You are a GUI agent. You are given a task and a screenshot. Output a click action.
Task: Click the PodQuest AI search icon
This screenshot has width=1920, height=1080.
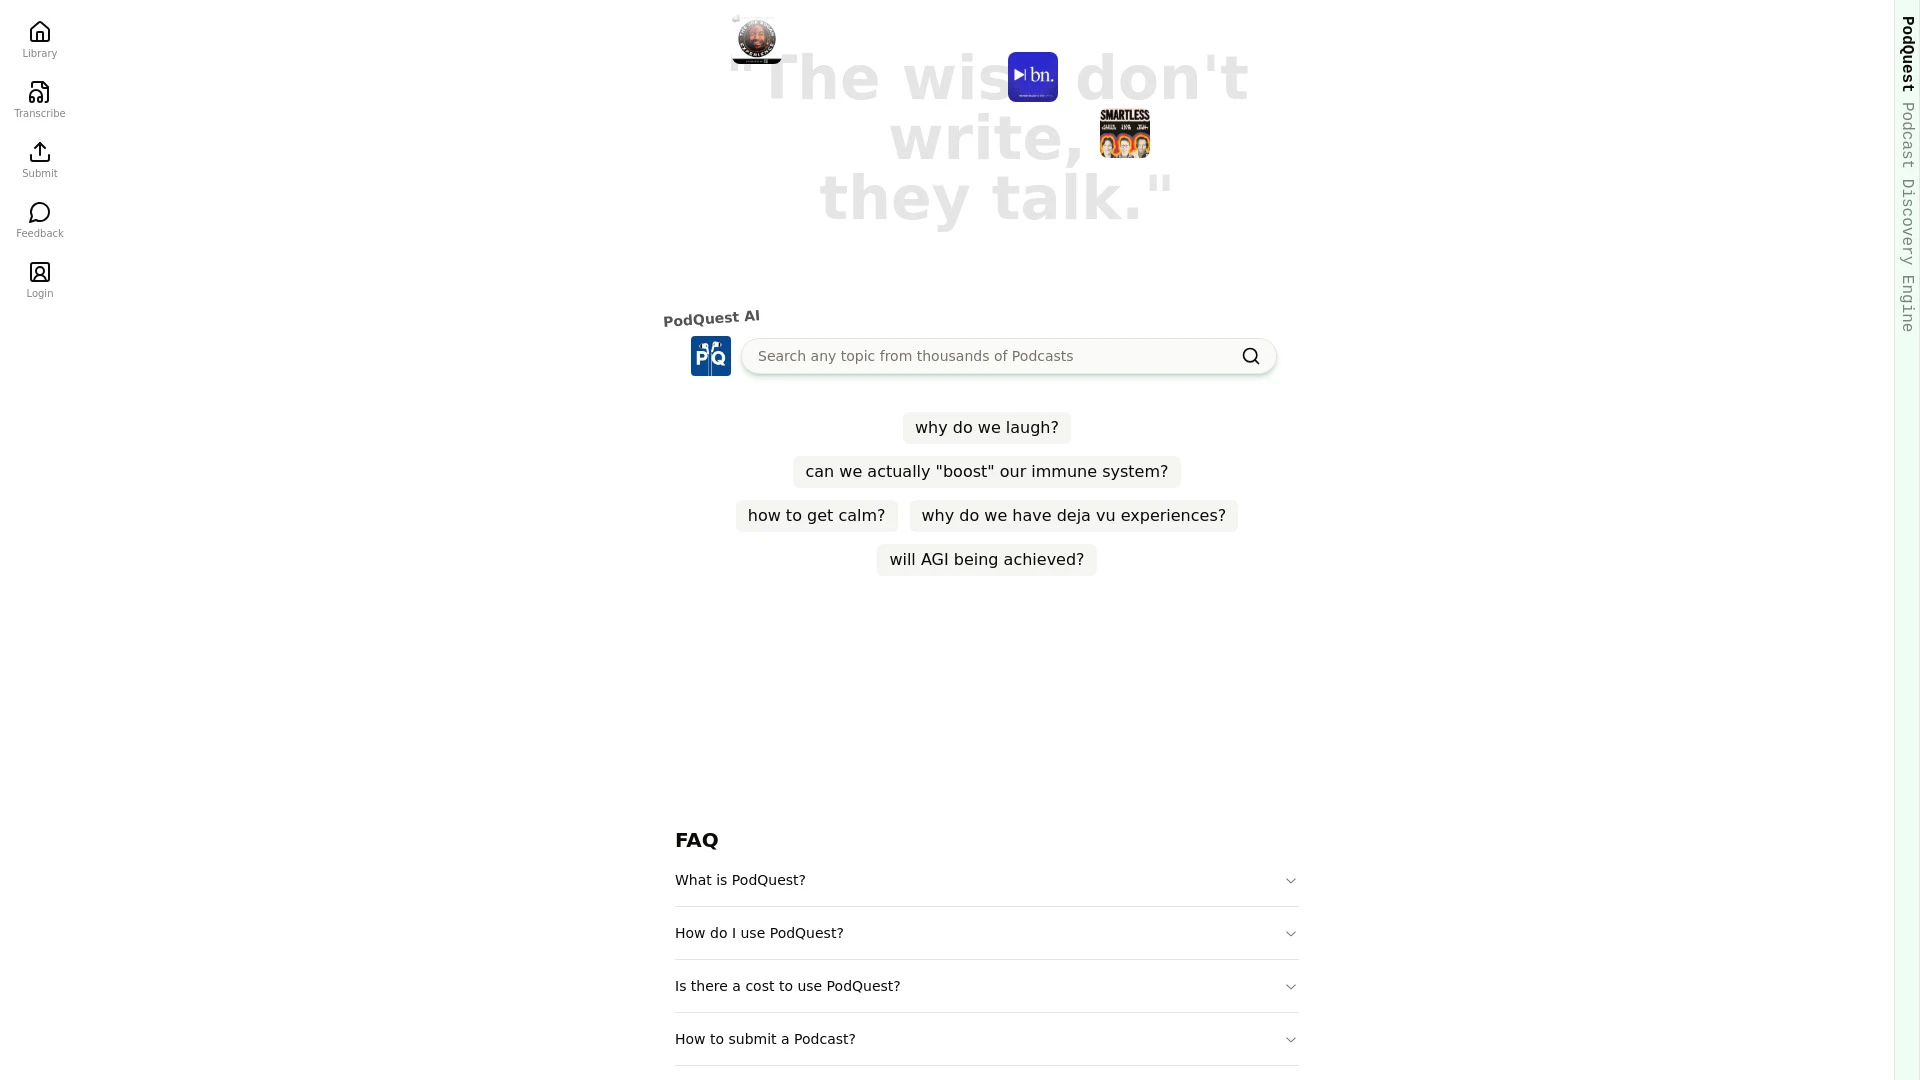pos(1251,356)
